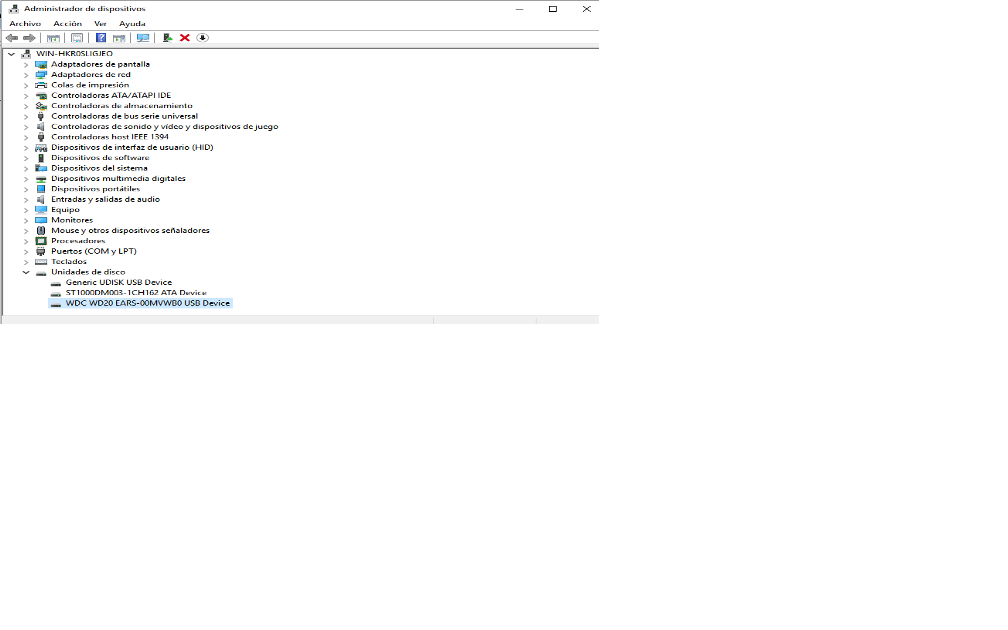Toggle the console tree toolbar icon
This screenshot has width=1008, height=630.
click(53, 38)
